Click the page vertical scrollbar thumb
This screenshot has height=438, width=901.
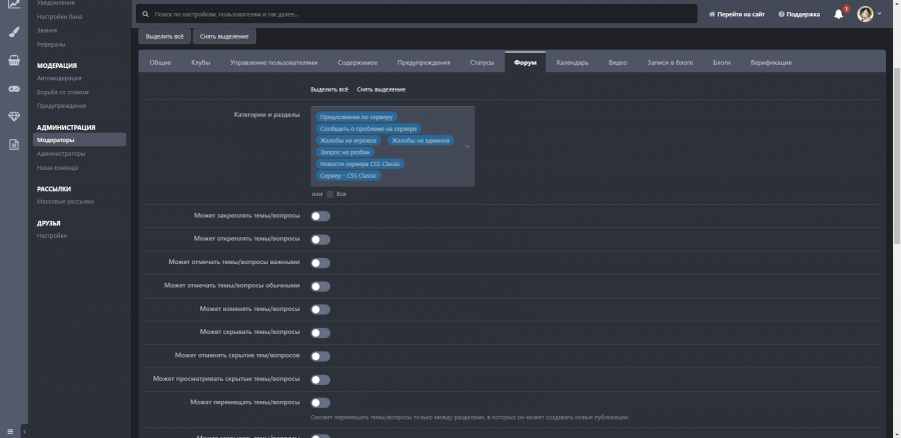click(x=897, y=155)
